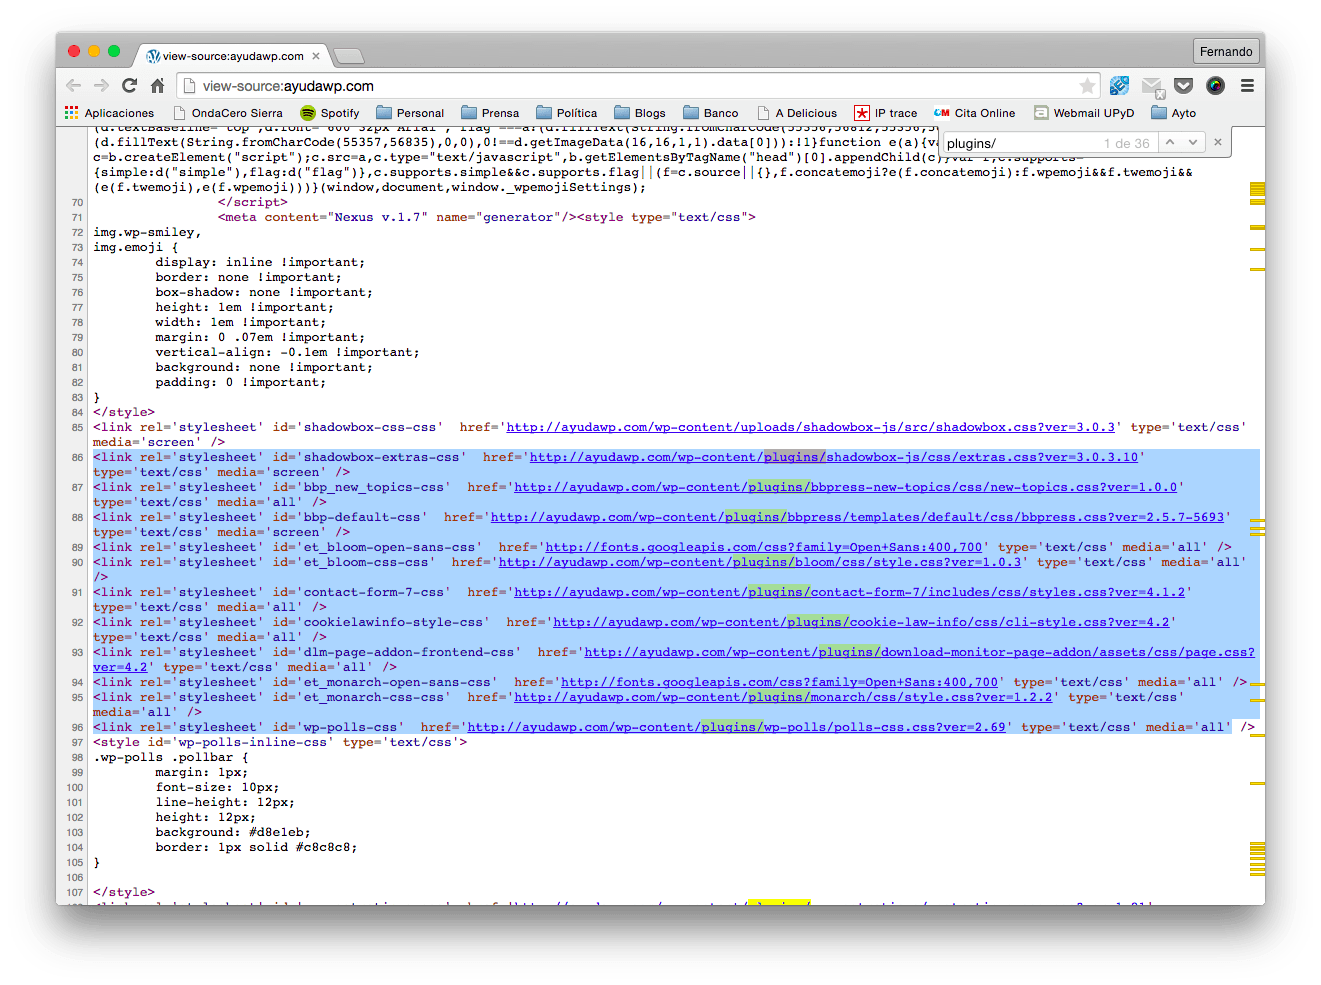
Task: Open the mail checker extension
Action: coord(1152,86)
